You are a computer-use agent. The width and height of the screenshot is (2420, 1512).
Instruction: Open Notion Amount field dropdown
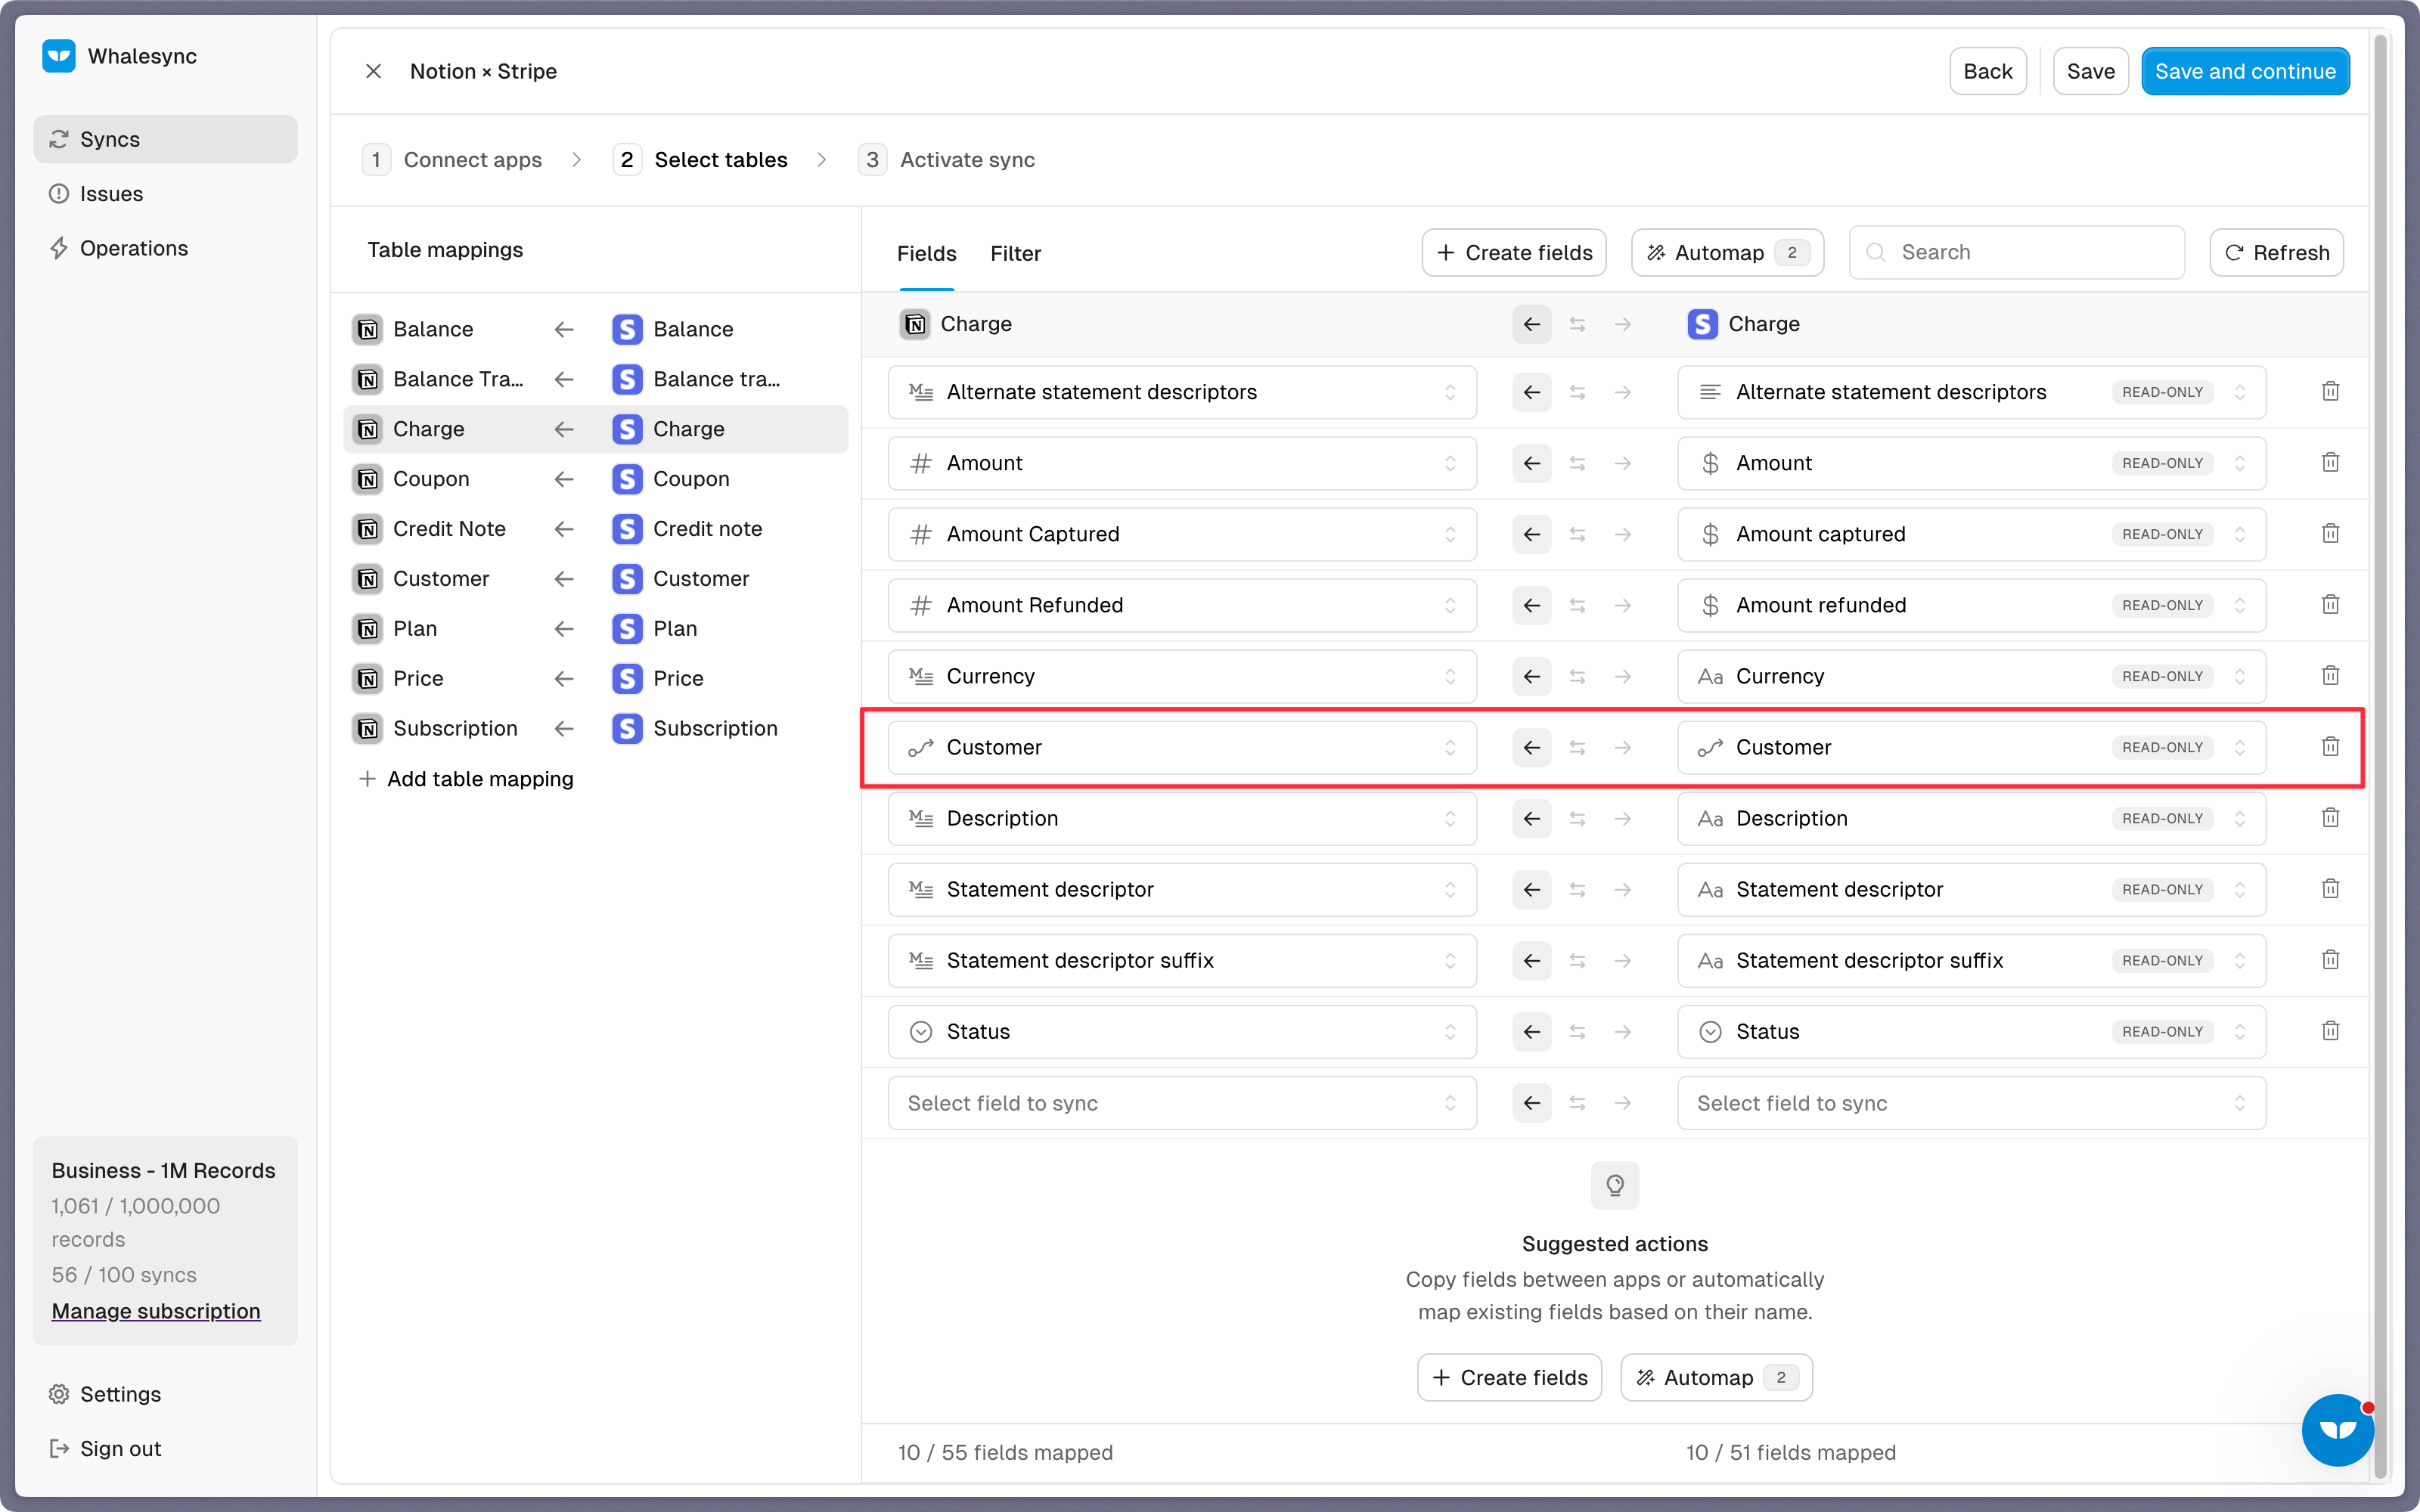click(x=1182, y=463)
